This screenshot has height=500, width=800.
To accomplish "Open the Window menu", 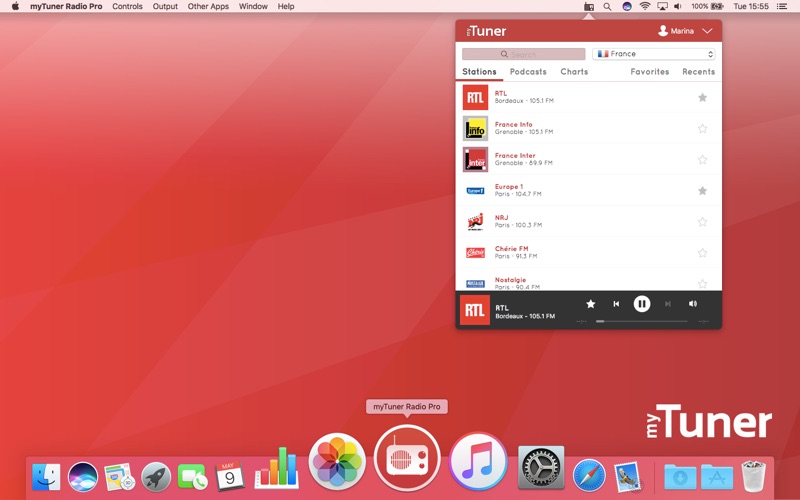I will coord(253,6).
